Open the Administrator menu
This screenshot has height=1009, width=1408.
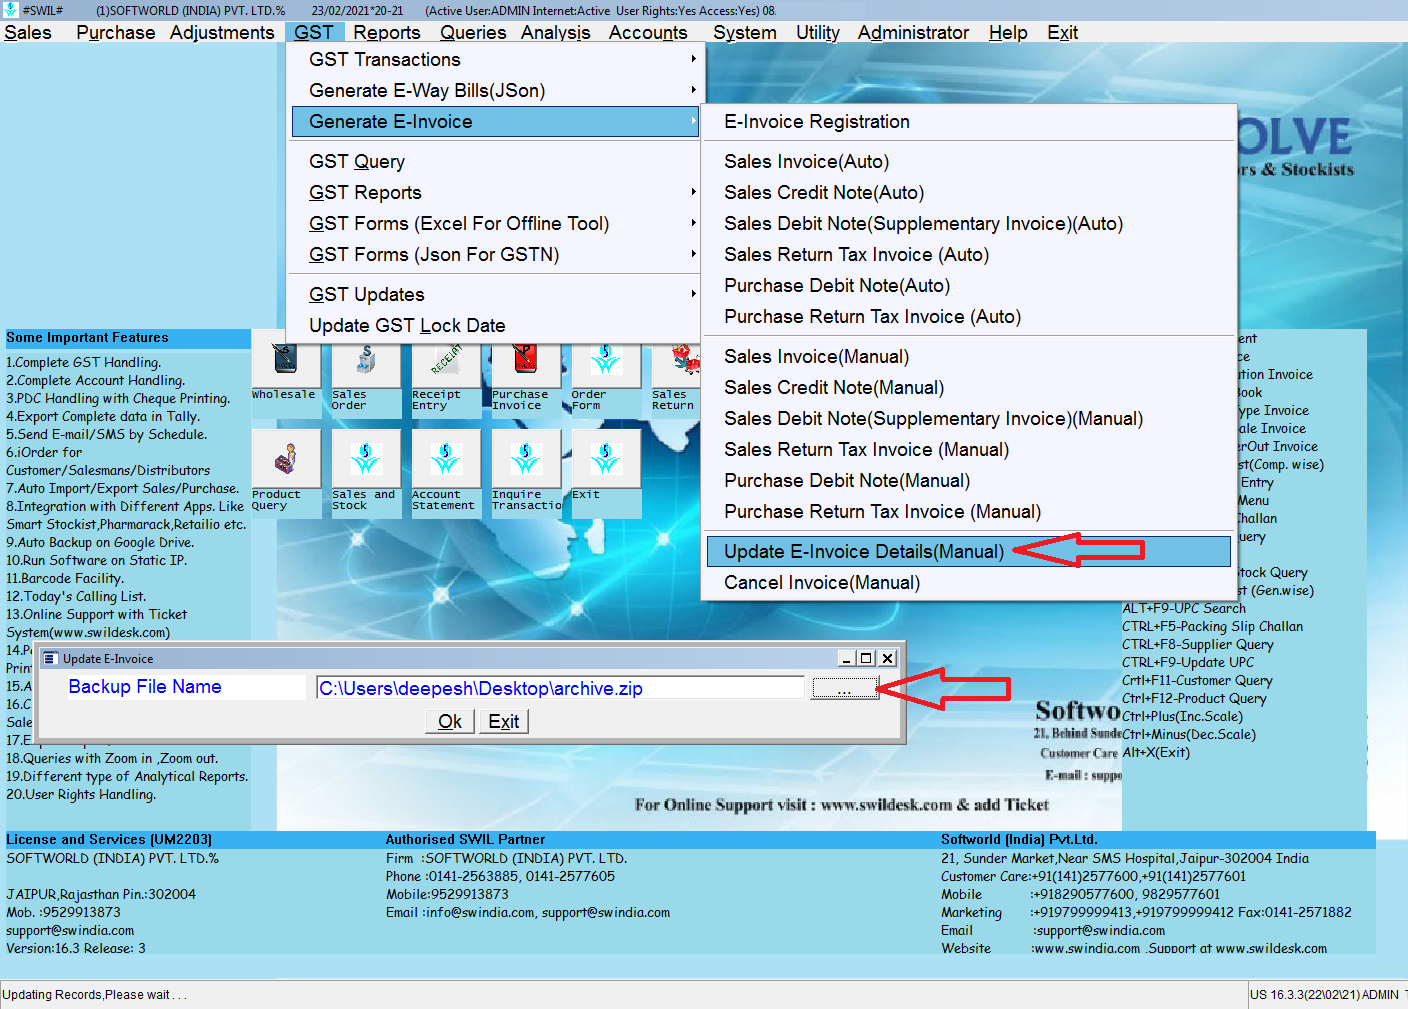(913, 33)
